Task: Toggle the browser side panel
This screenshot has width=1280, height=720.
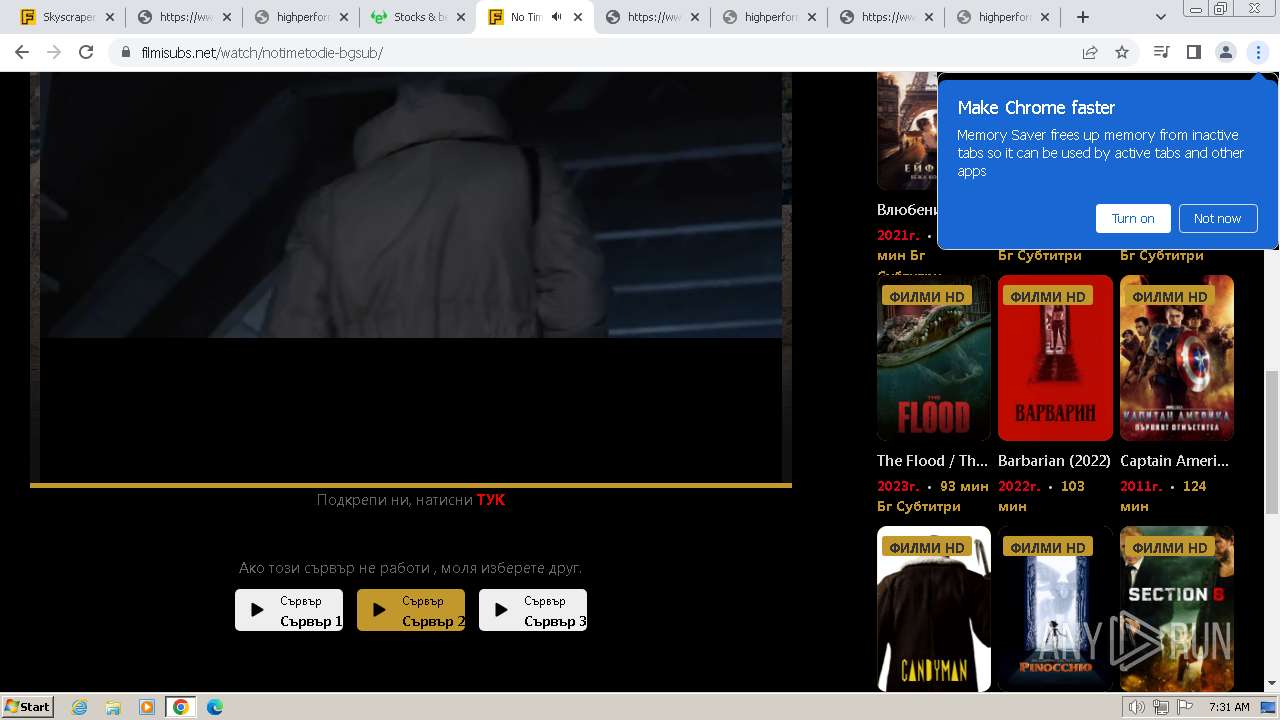Action: click(1193, 52)
